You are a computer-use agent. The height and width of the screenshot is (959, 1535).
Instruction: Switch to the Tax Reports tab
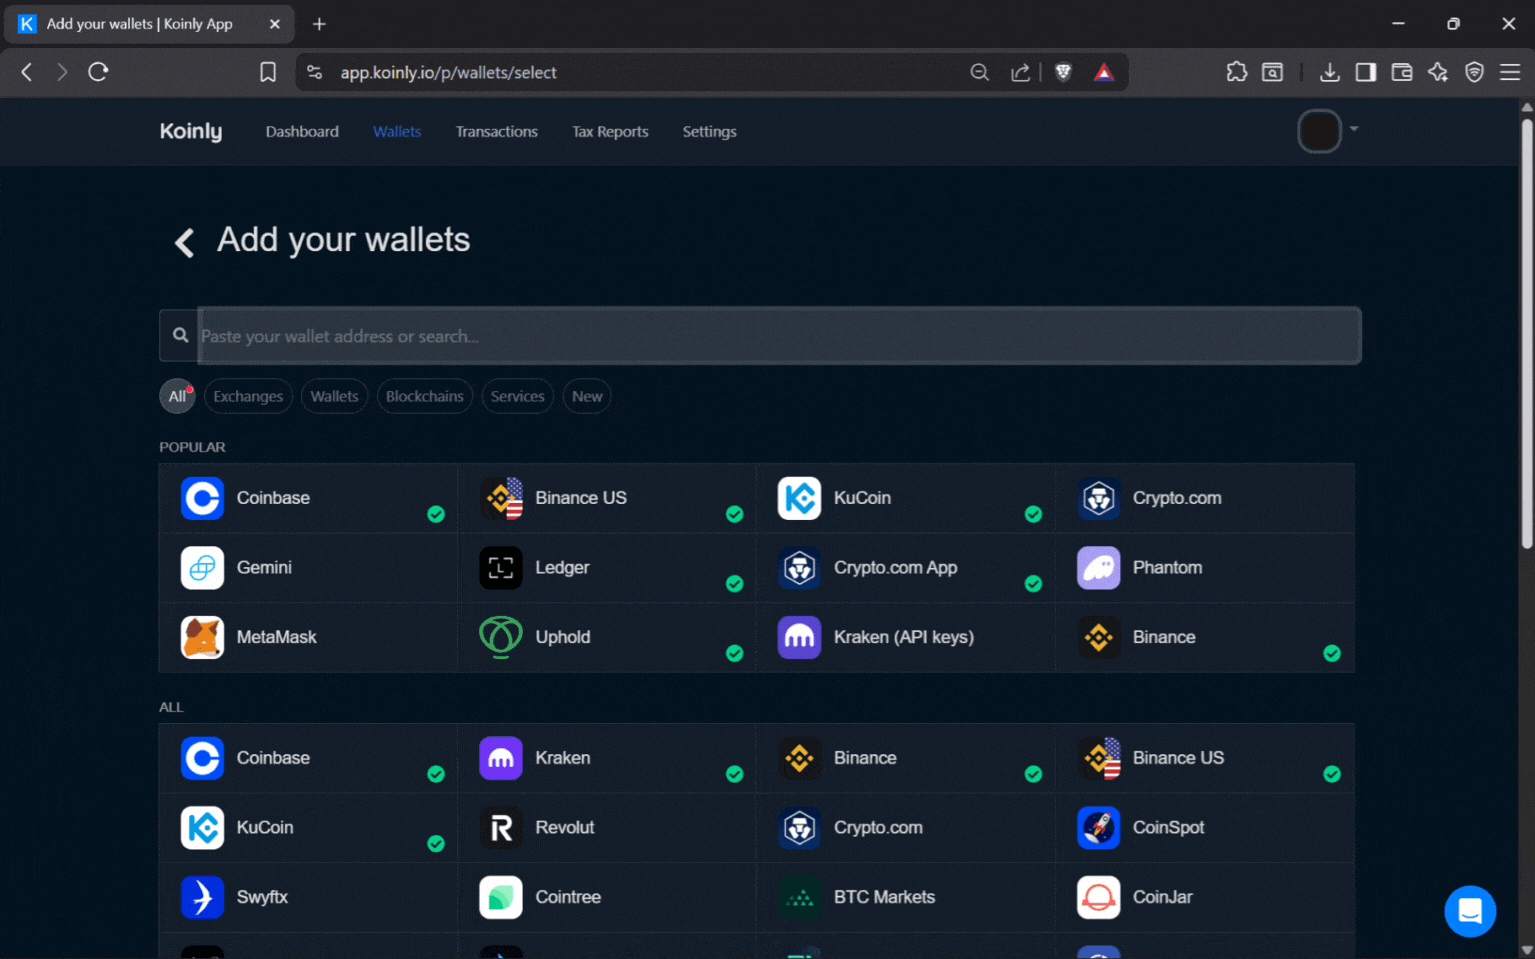(x=610, y=131)
